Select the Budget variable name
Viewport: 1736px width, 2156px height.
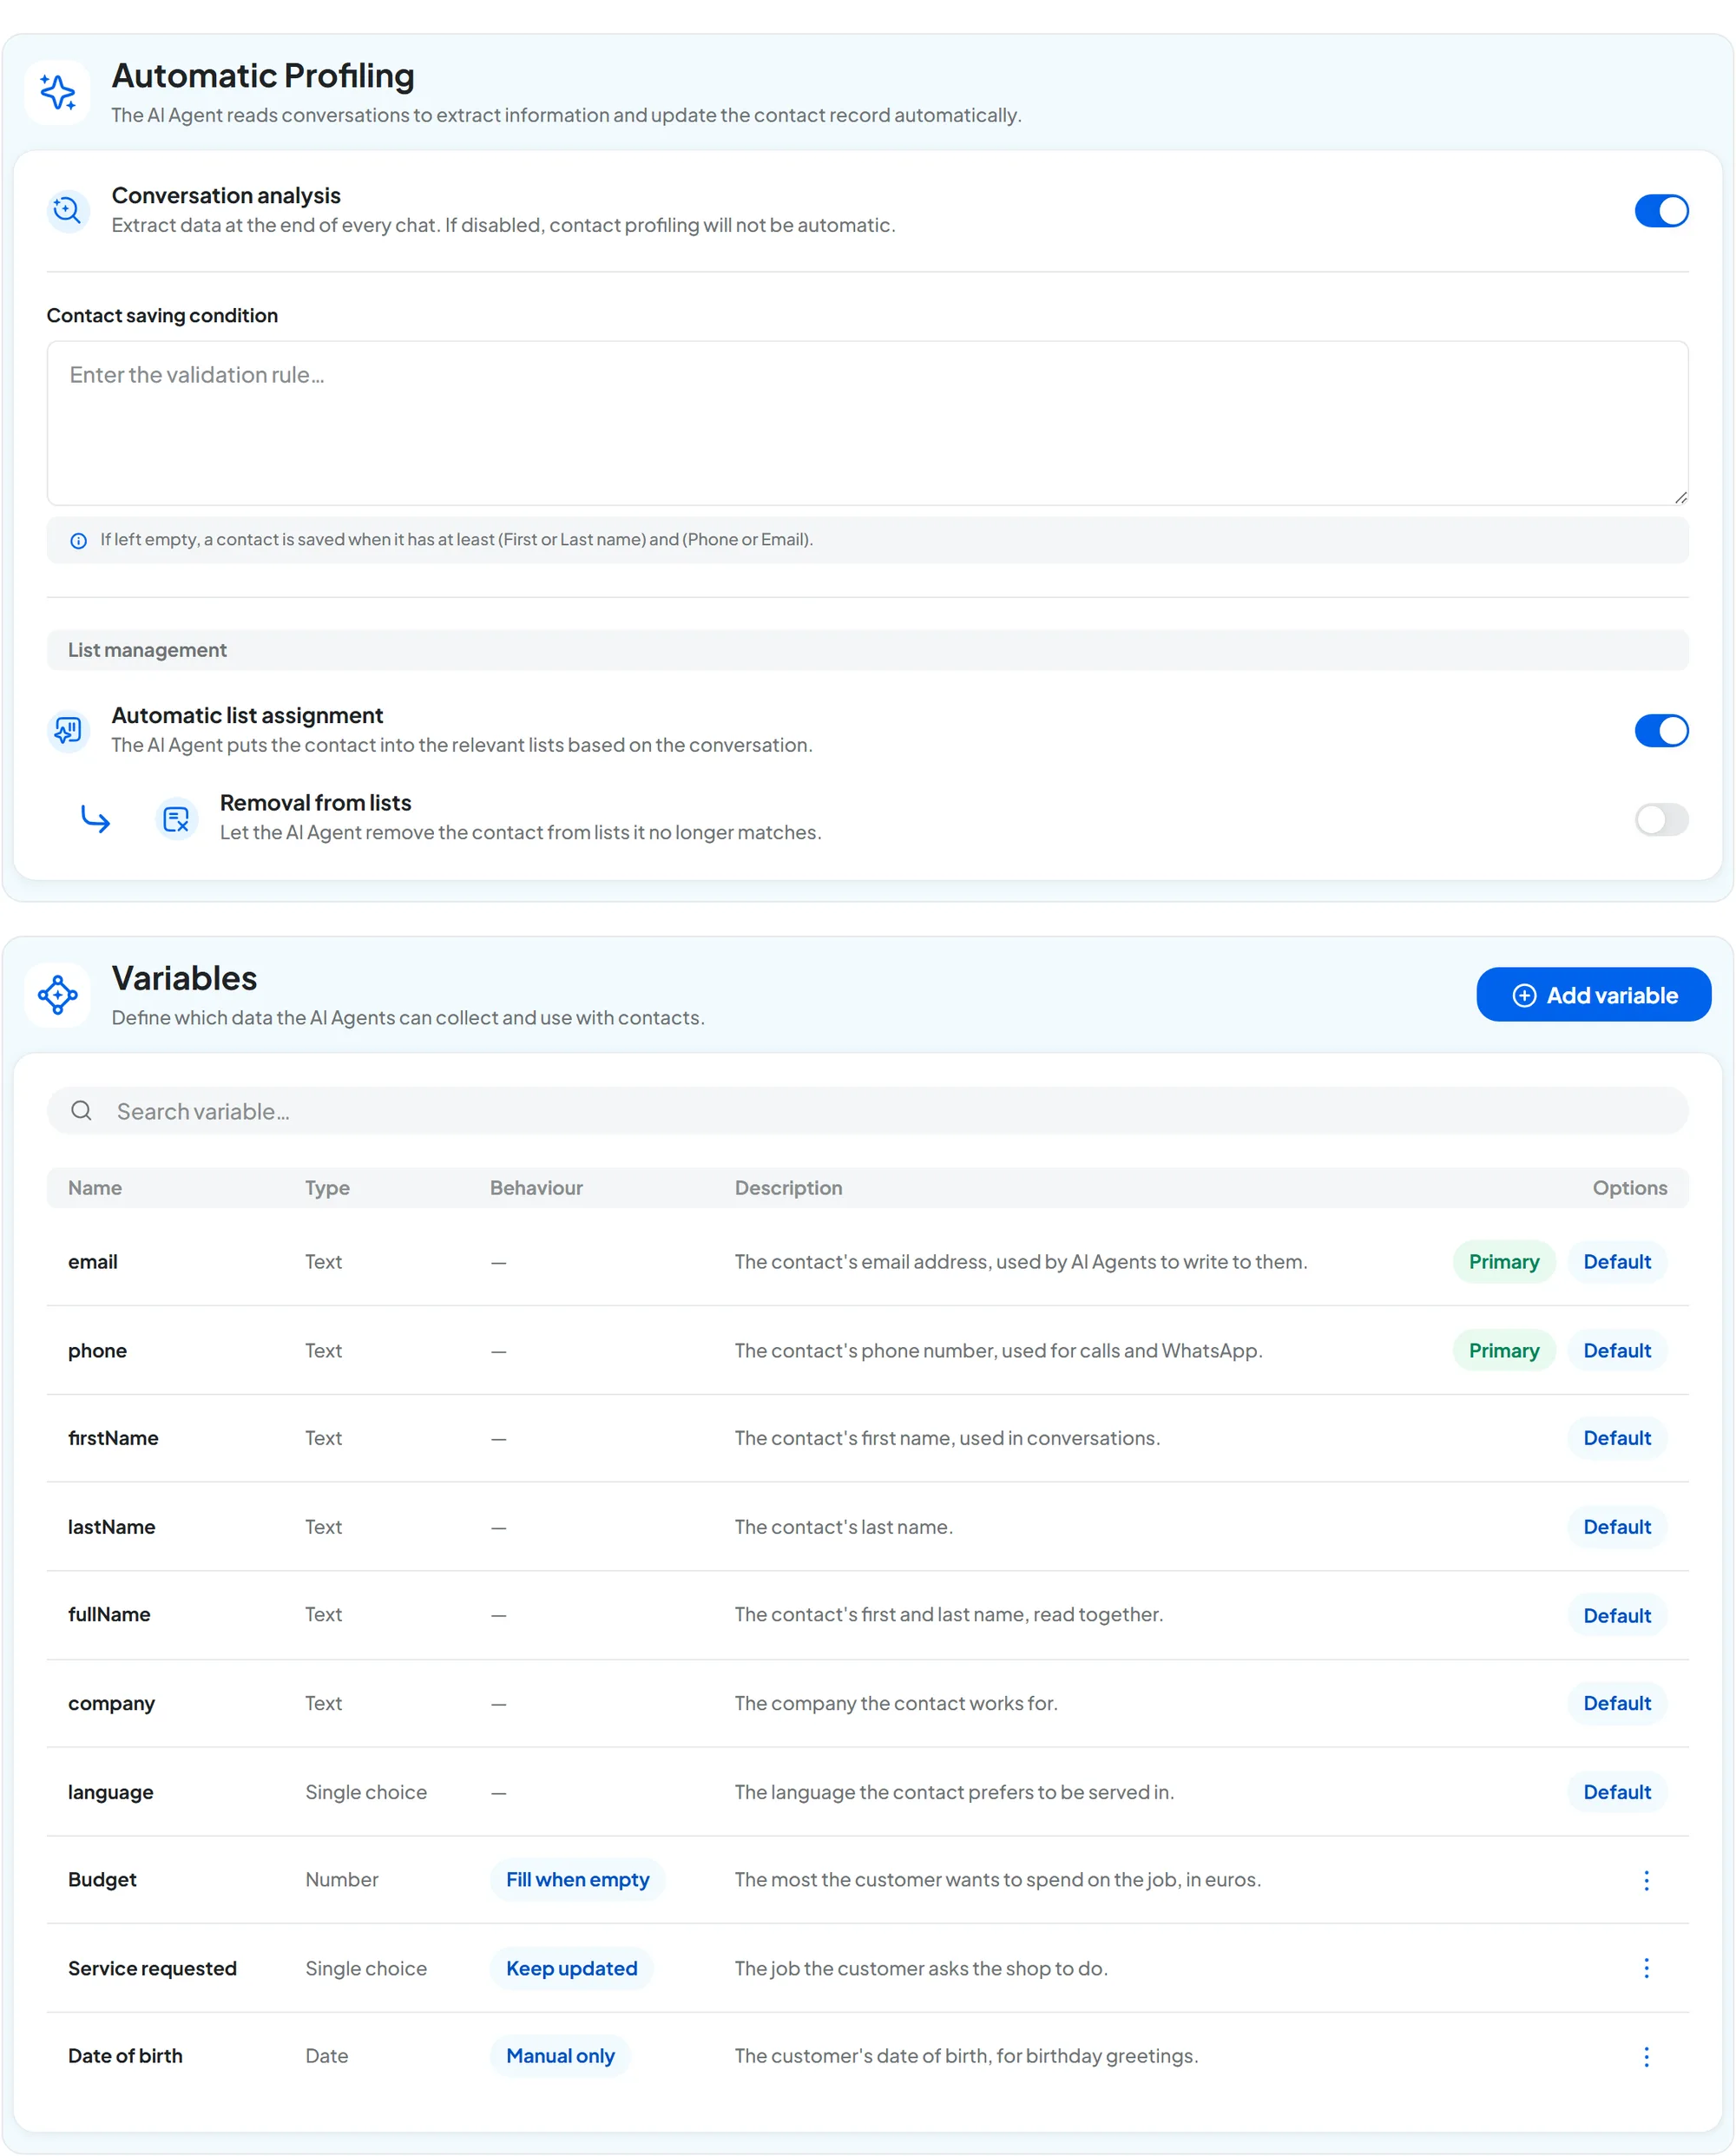[102, 1880]
